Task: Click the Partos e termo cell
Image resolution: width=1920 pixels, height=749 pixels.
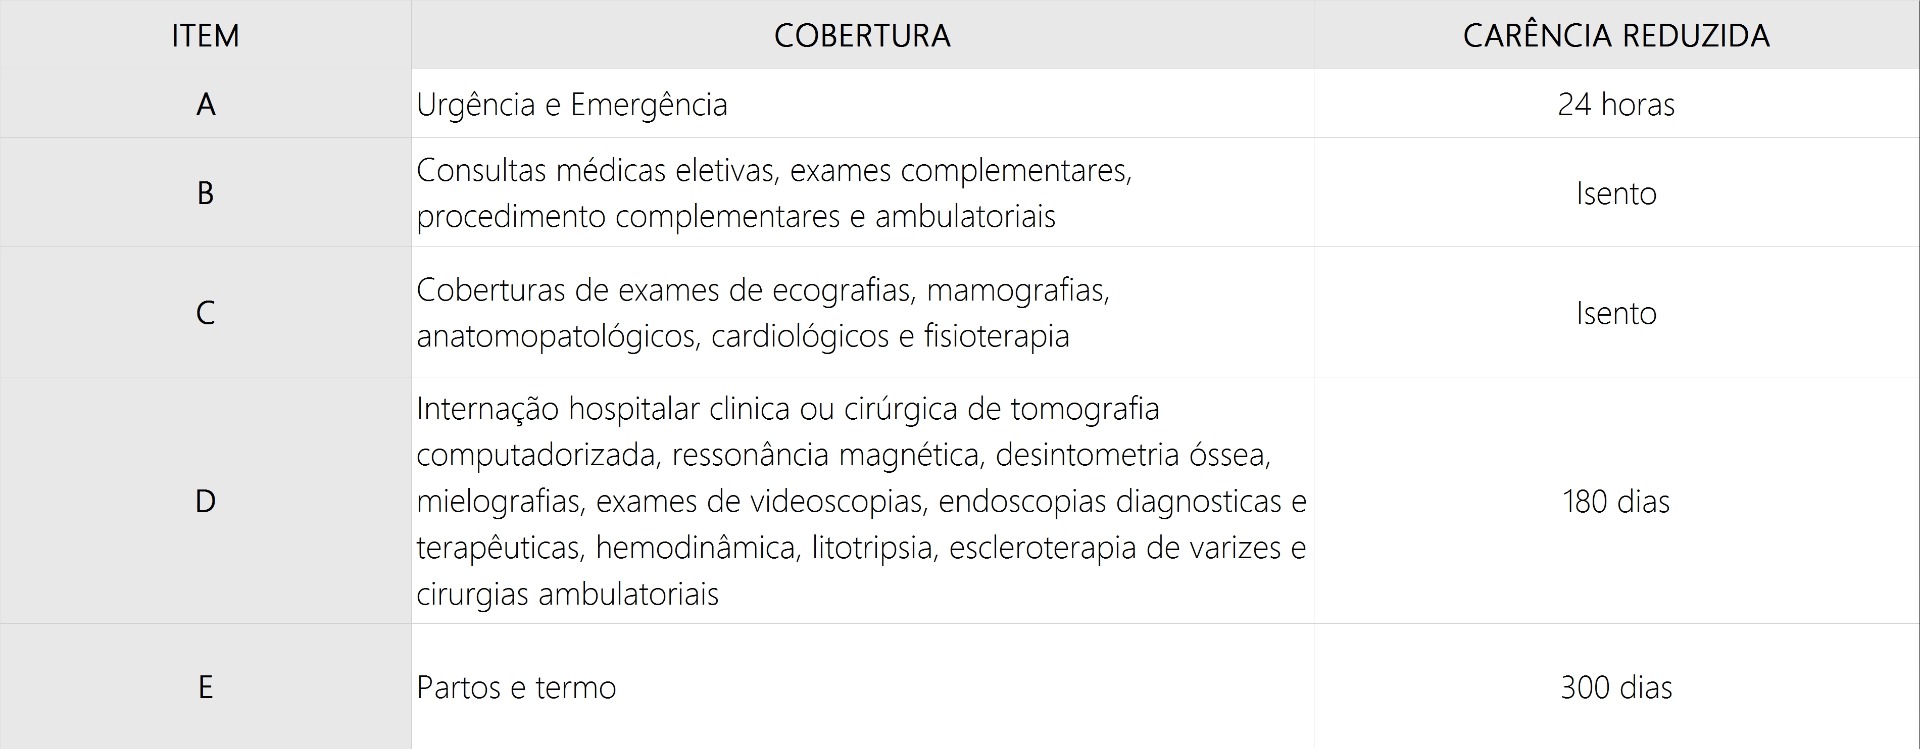Action: pos(516,687)
